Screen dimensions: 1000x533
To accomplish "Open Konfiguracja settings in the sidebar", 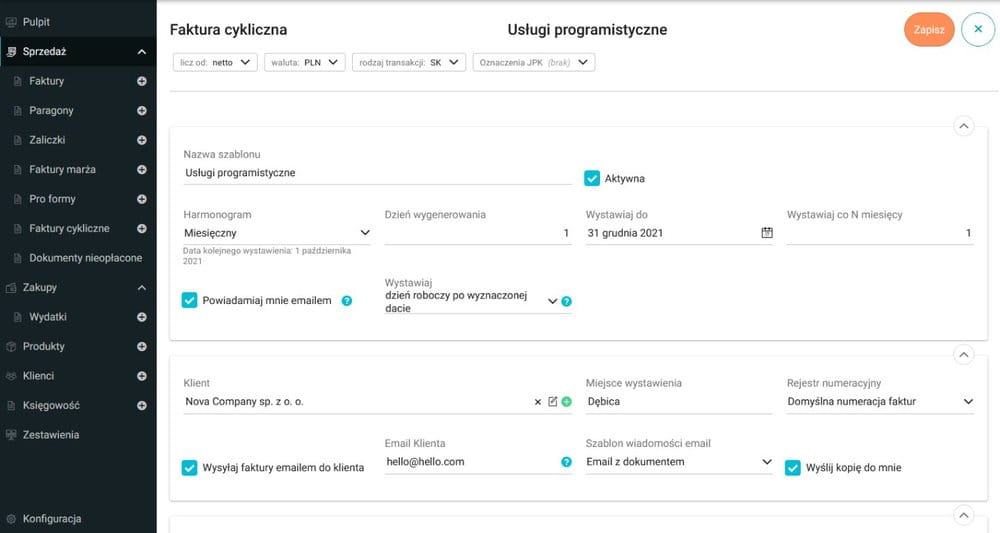I will click(x=51, y=519).
